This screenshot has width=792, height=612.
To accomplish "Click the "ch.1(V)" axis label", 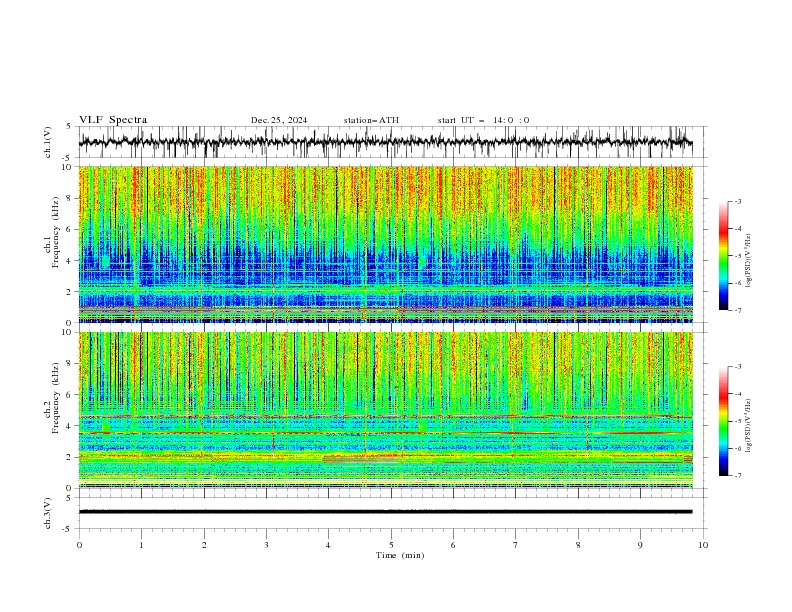I will (x=48, y=142).
